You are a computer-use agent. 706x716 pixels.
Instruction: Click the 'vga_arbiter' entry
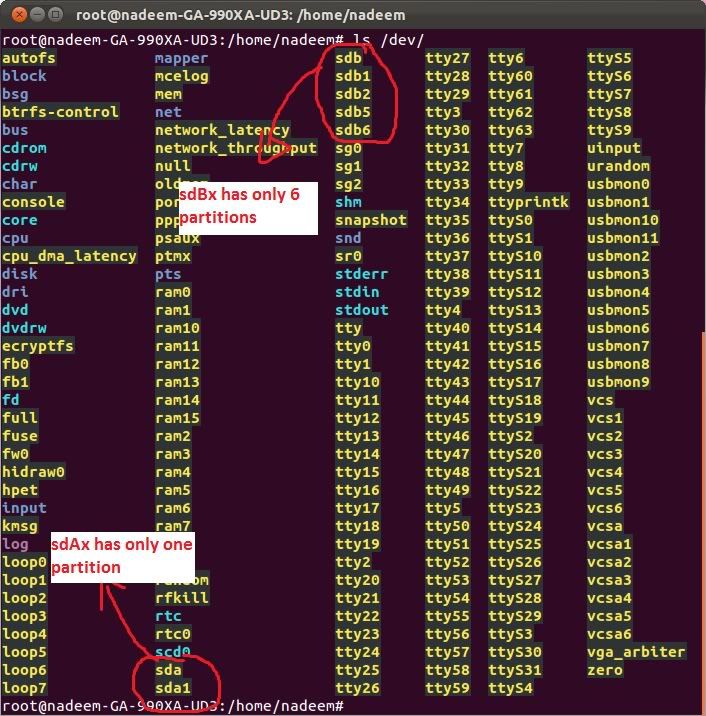[x=637, y=652]
